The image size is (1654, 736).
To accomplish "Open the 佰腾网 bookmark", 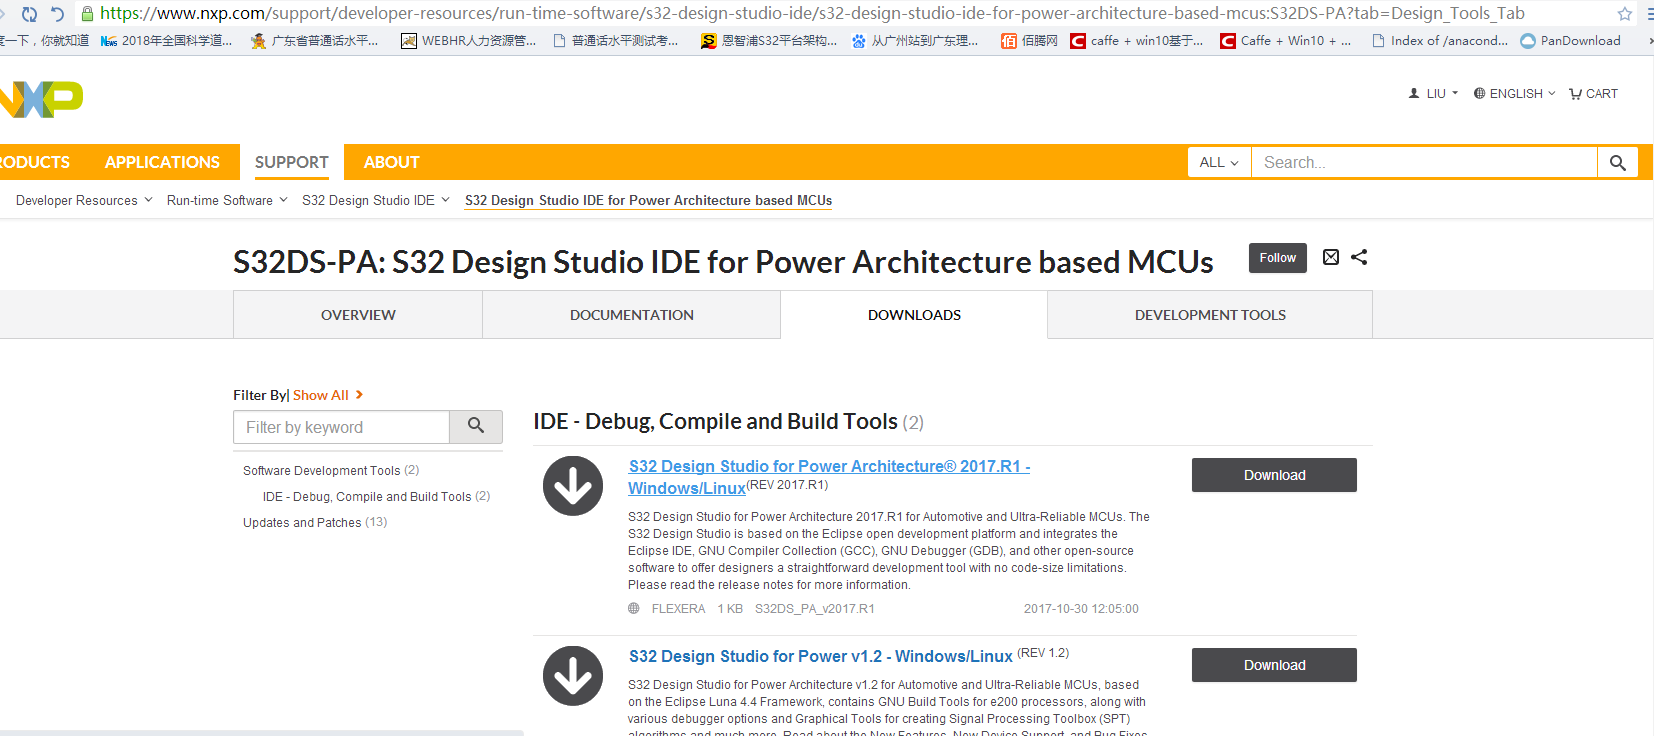I will point(1029,41).
